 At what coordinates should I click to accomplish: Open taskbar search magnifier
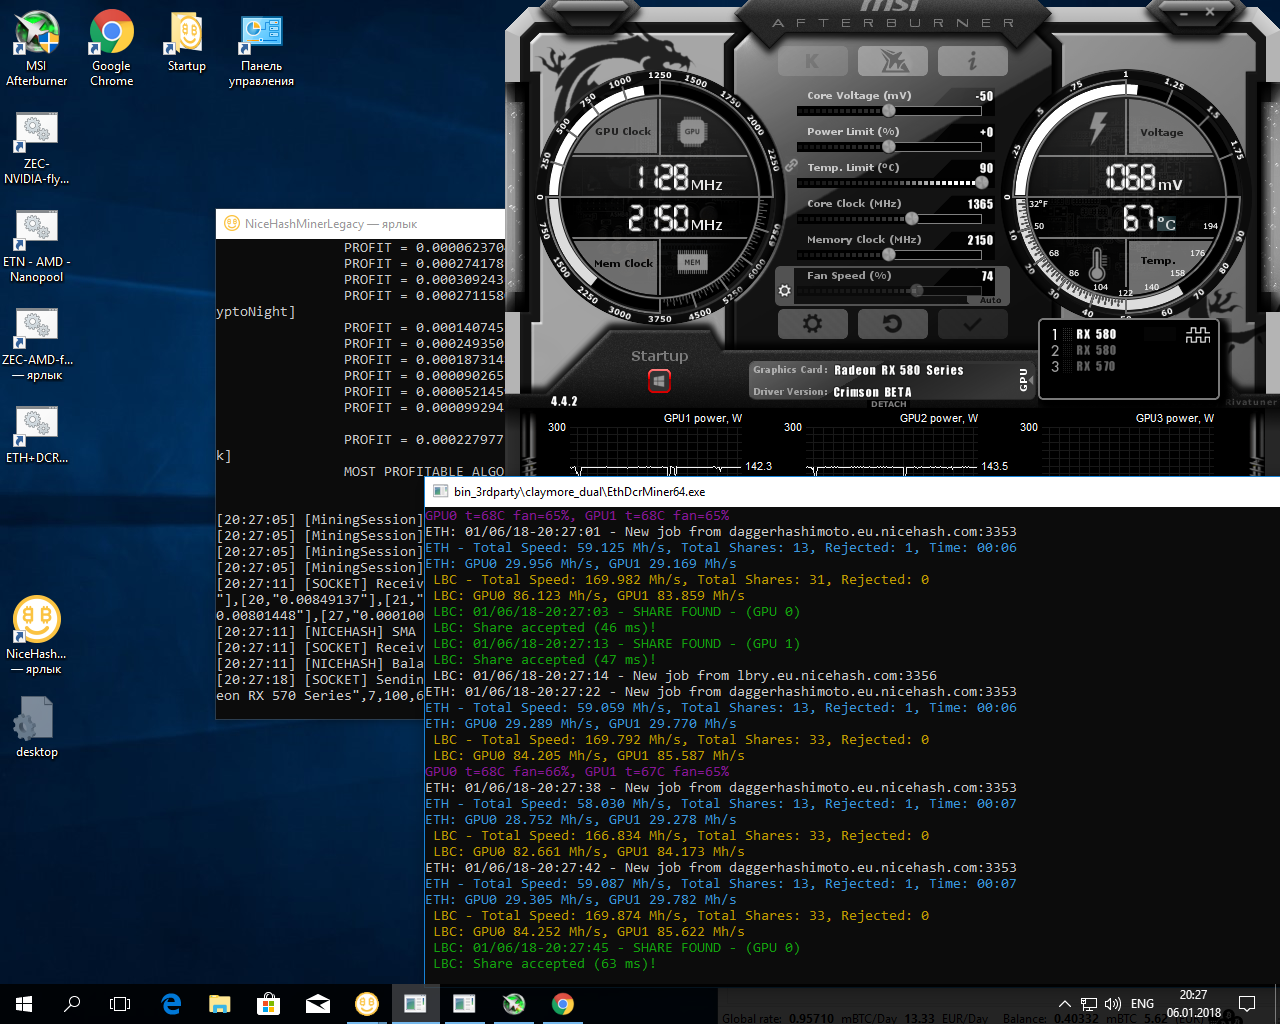coord(72,1004)
